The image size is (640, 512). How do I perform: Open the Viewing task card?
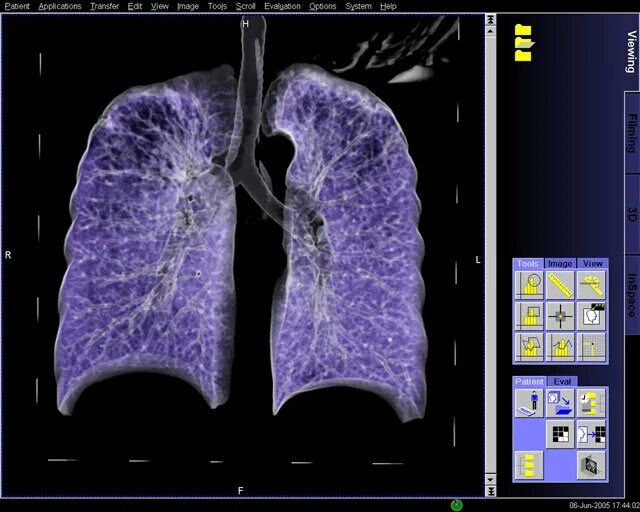pyautogui.click(x=632, y=51)
